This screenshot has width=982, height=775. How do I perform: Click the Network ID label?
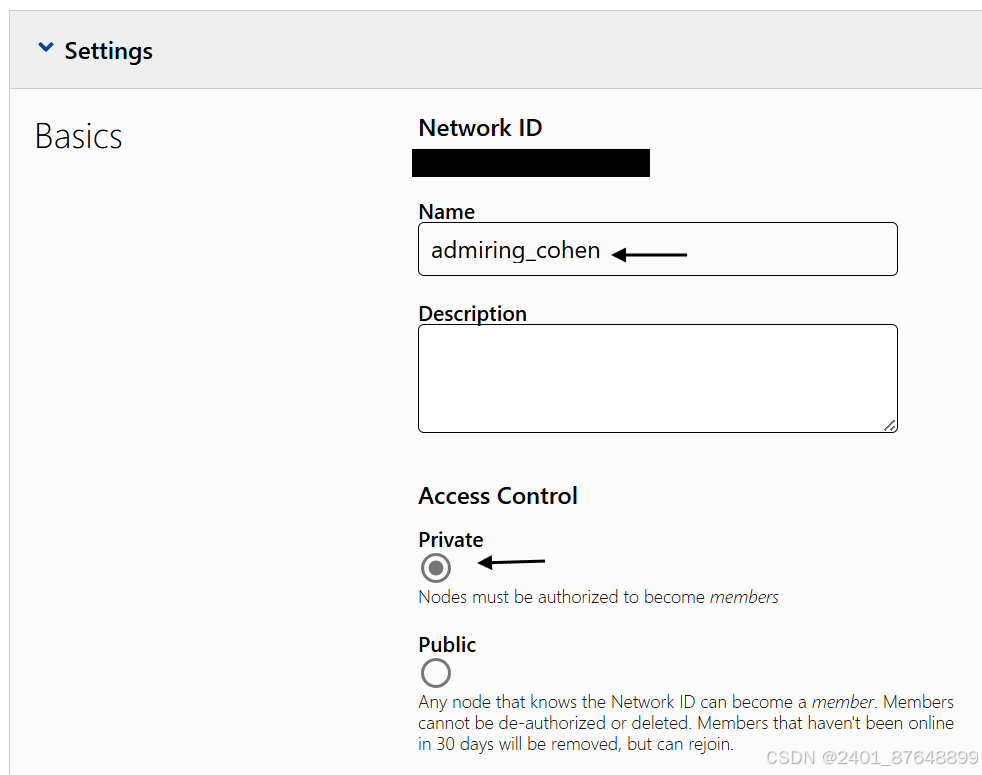point(480,128)
